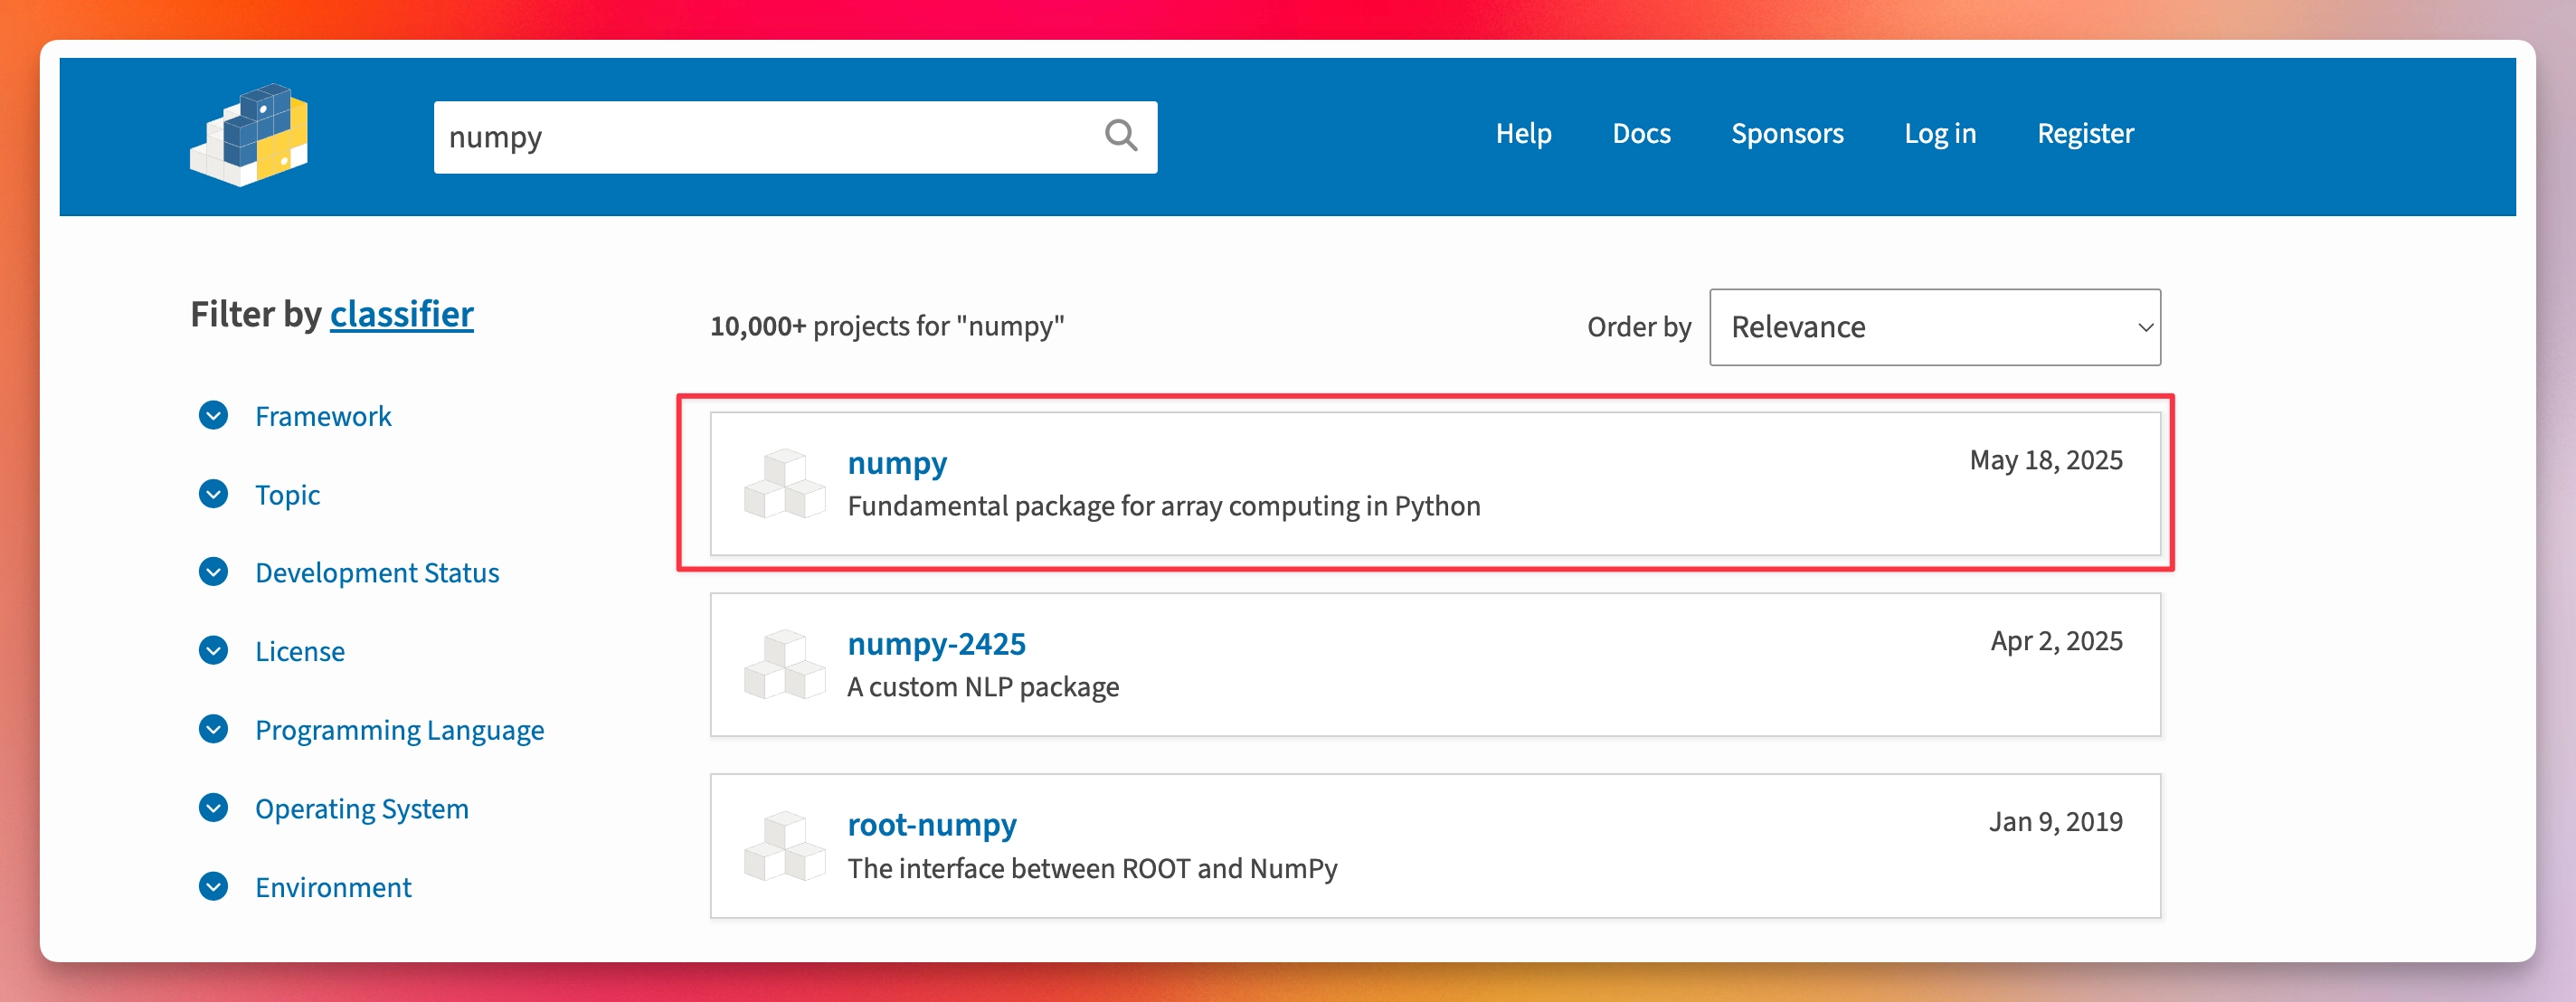Expand the Operating System filter
The image size is (2576, 1002).
pyautogui.click(x=361, y=809)
